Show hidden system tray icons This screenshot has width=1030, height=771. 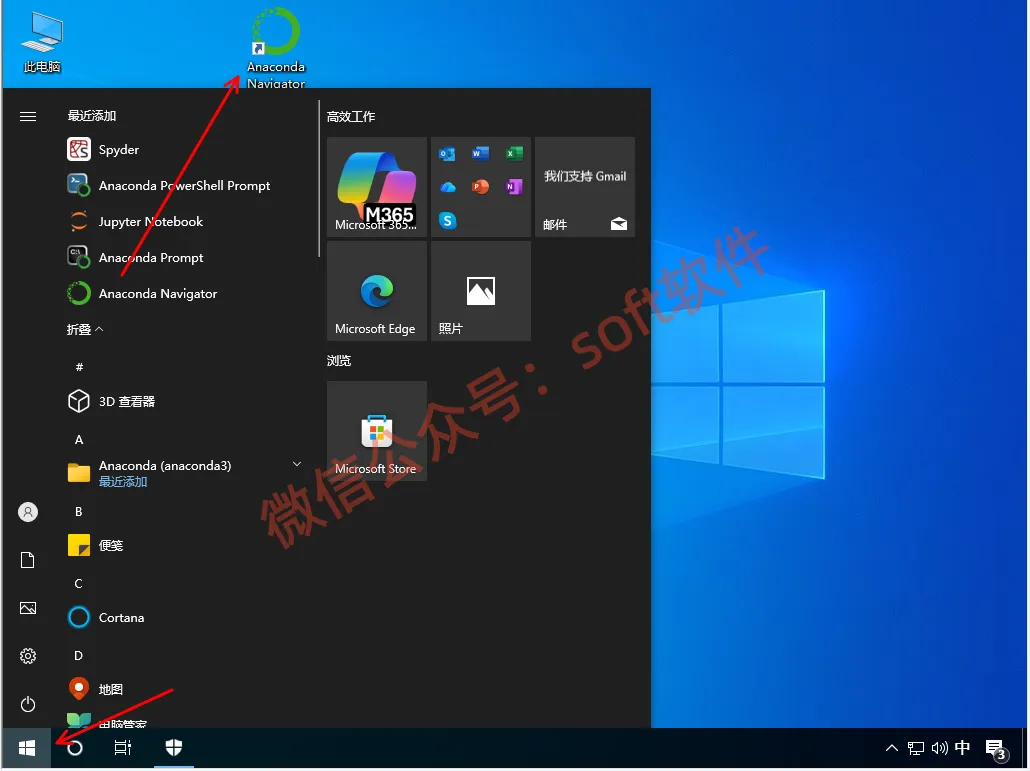[x=892, y=748]
